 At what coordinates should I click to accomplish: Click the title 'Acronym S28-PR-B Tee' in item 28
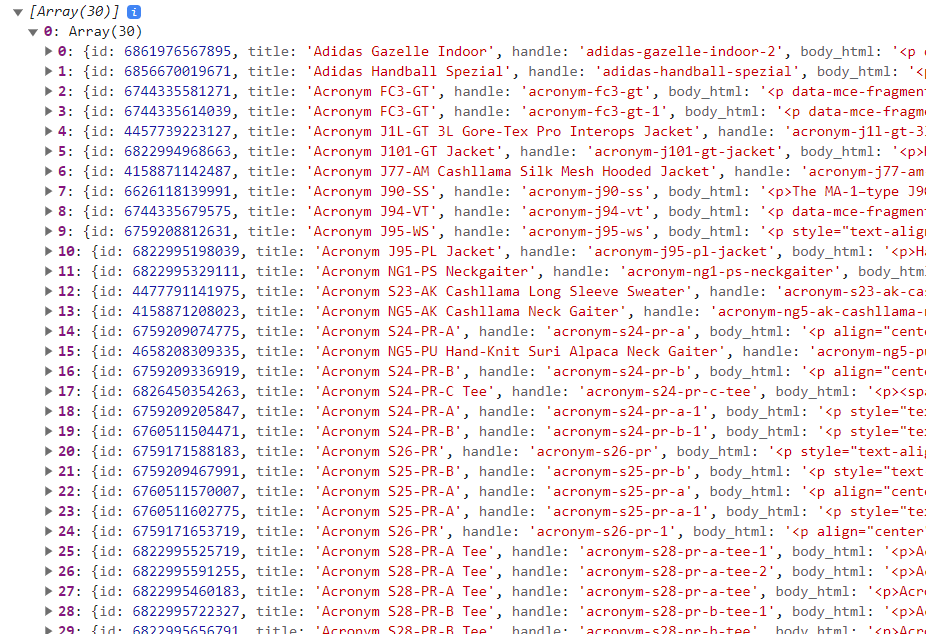[405, 611]
